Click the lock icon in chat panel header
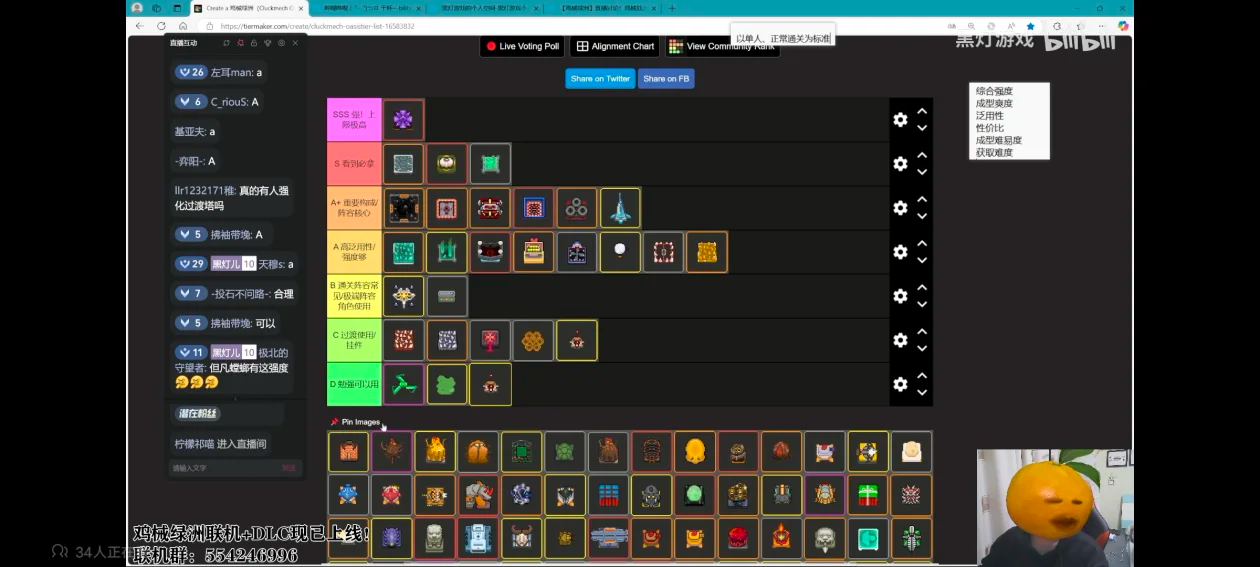1260x567 pixels. (253, 43)
